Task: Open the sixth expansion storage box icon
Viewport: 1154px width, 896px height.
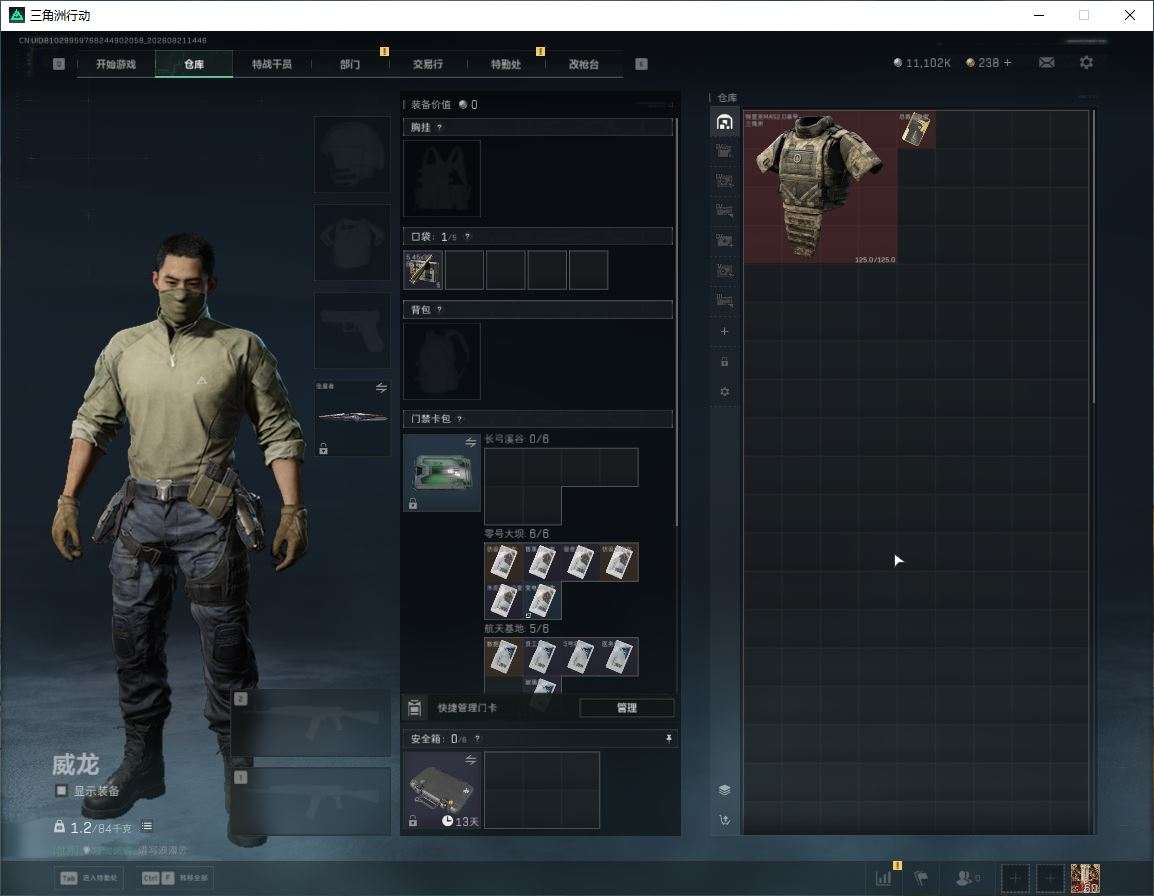Action: click(724, 300)
